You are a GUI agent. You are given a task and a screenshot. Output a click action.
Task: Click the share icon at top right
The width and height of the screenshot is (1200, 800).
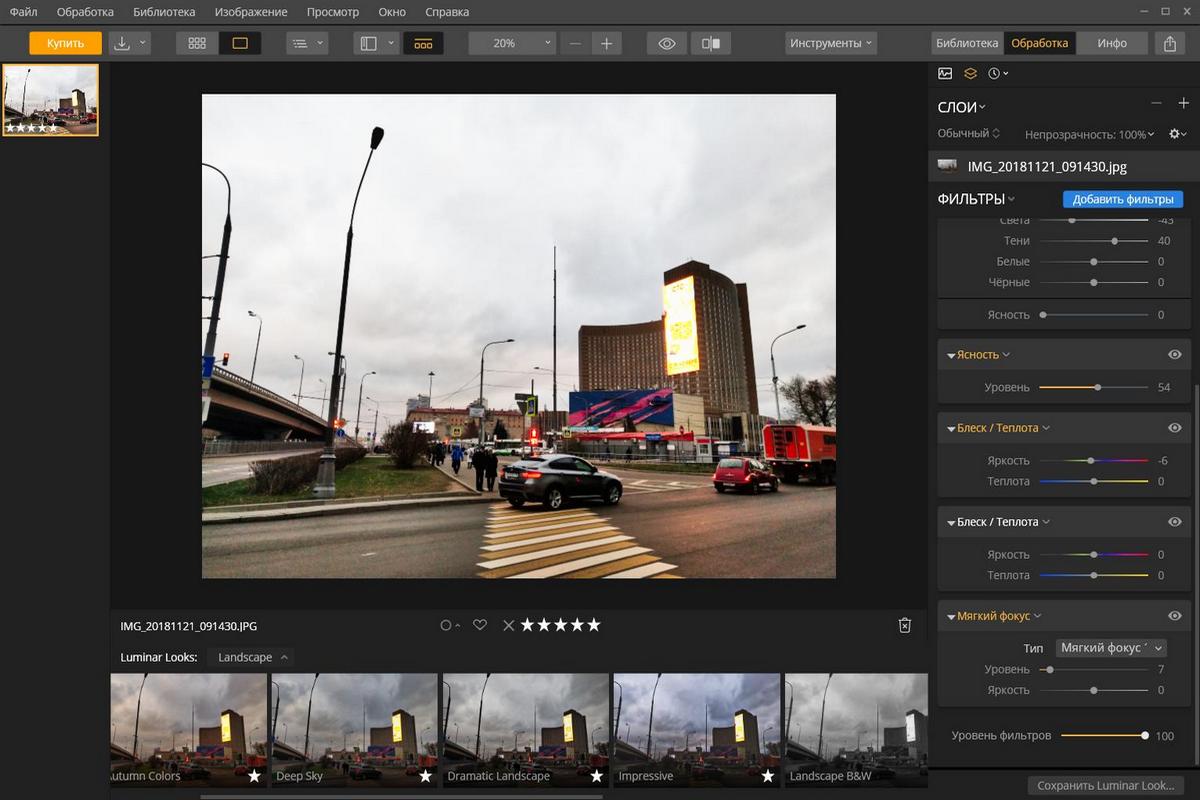click(x=1169, y=44)
